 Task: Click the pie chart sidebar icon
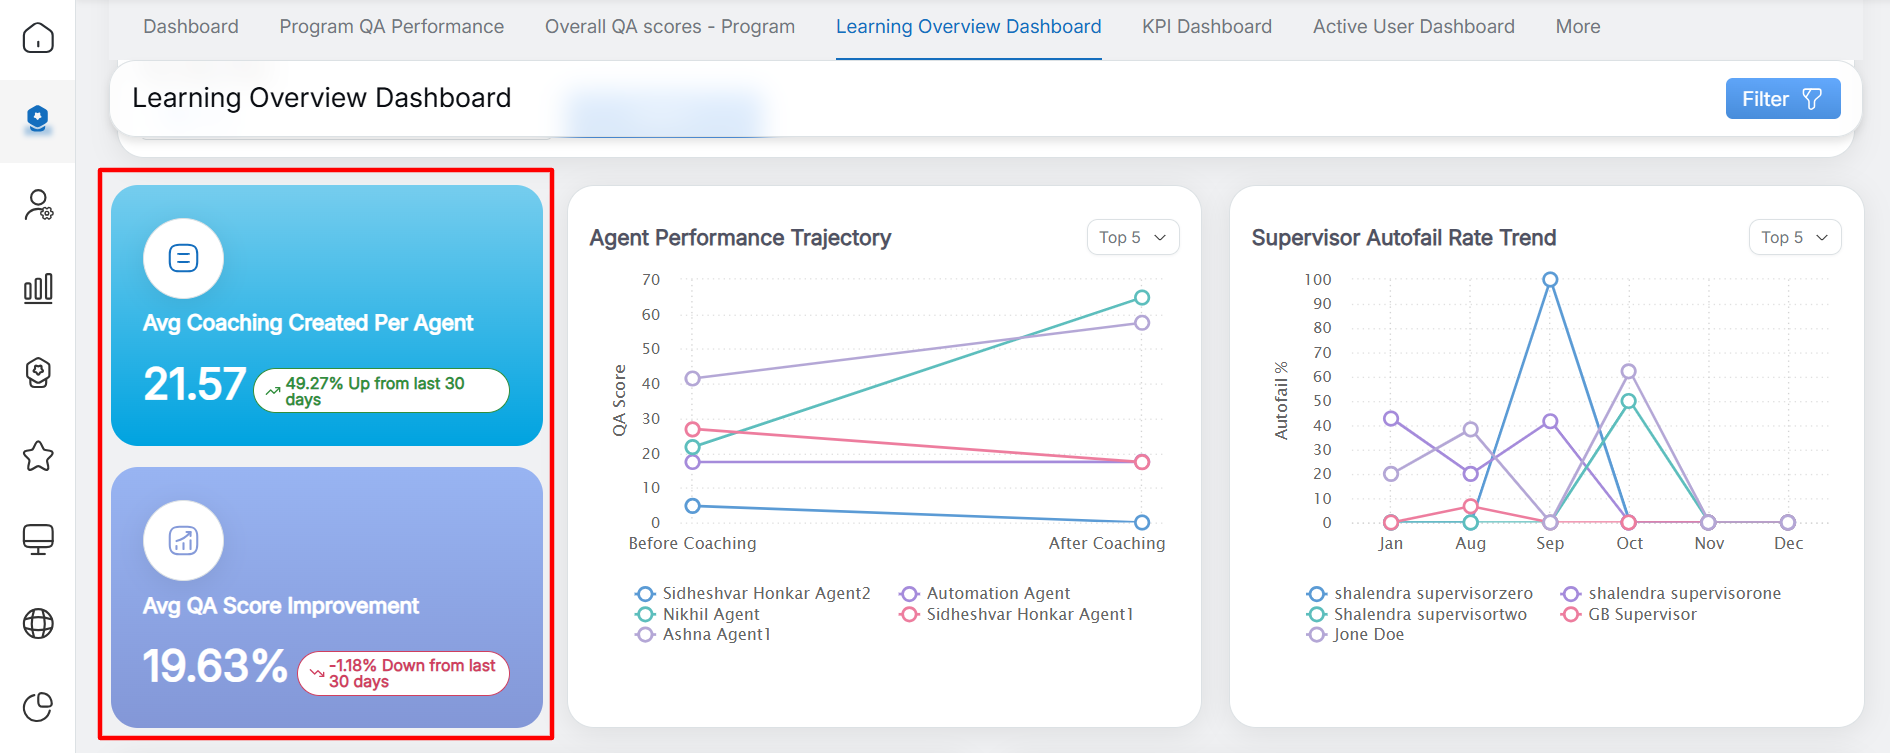click(x=38, y=707)
